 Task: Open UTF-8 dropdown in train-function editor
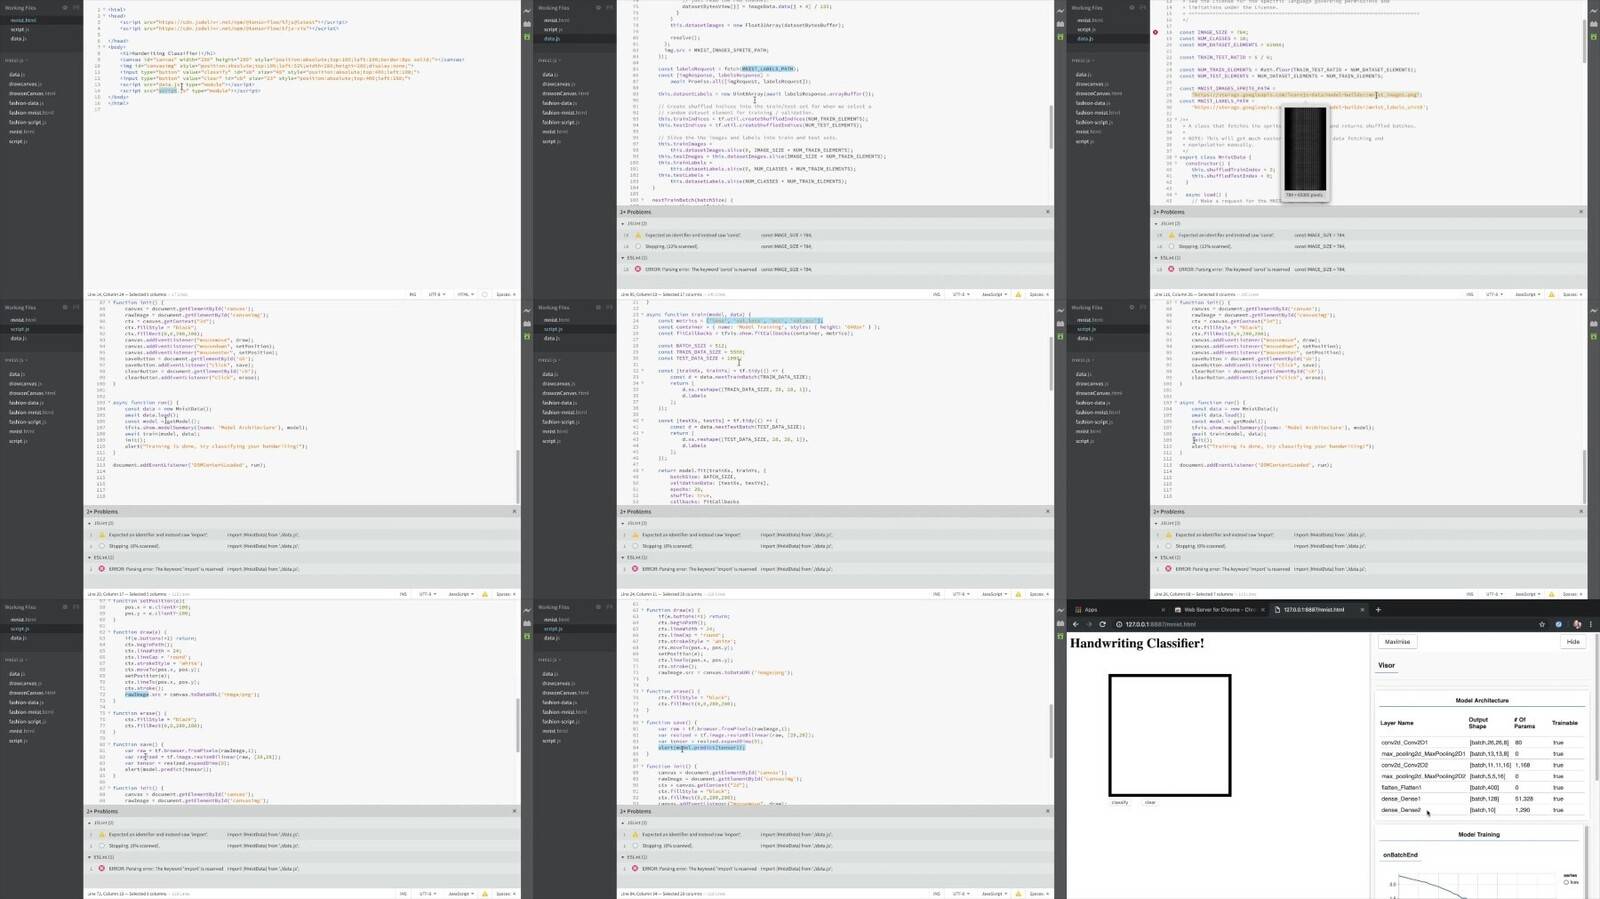[x=961, y=594]
